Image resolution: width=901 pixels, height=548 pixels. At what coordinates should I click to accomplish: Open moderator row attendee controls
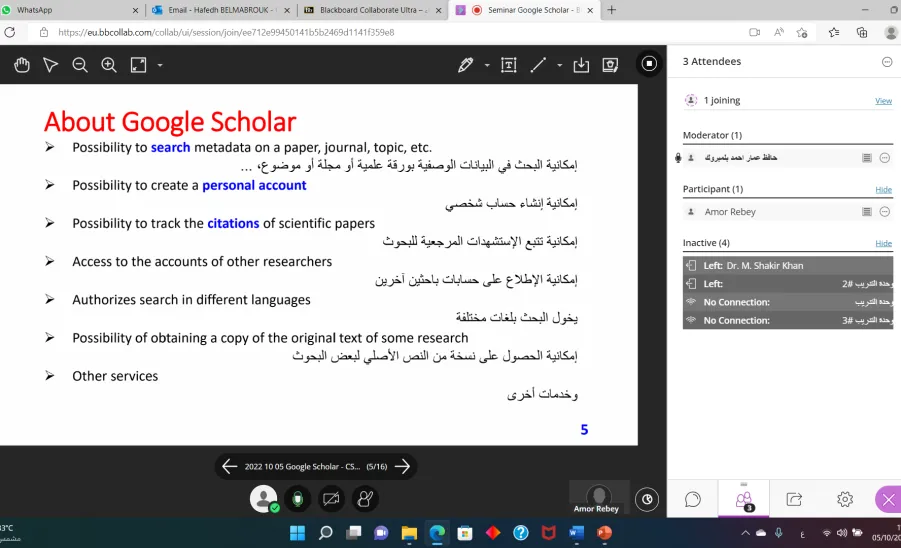point(885,158)
